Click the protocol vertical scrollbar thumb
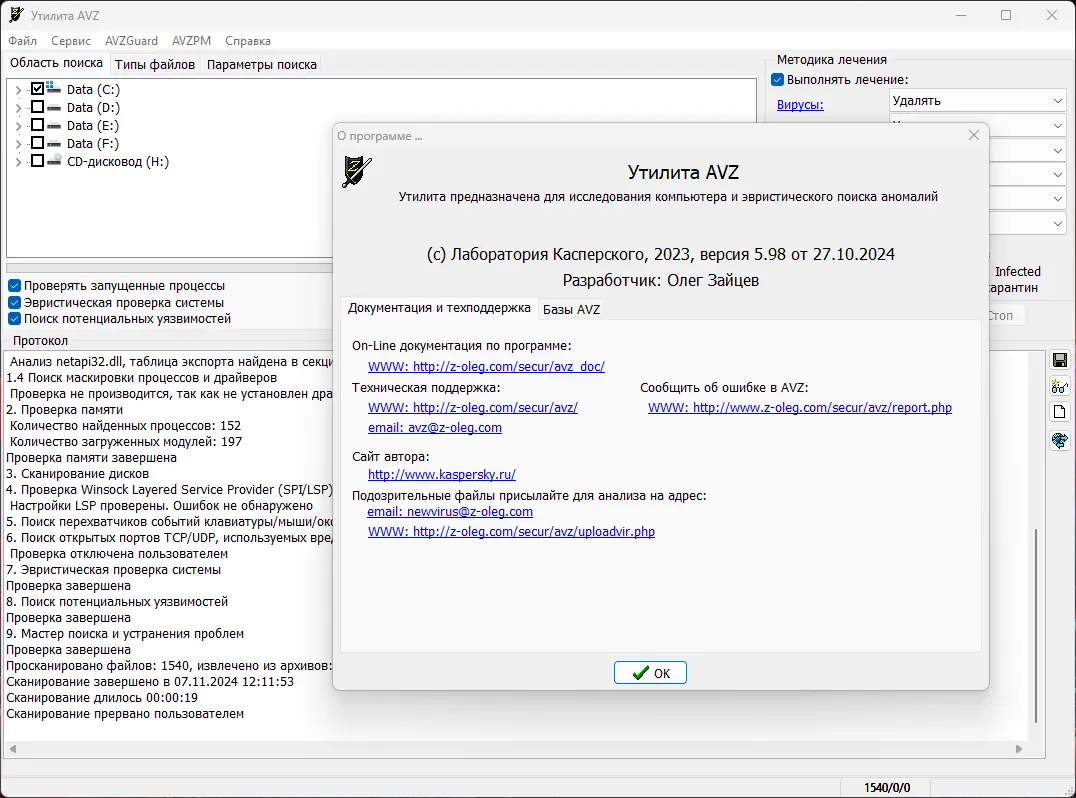This screenshot has height=798, width=1076. click(1036, 625)
